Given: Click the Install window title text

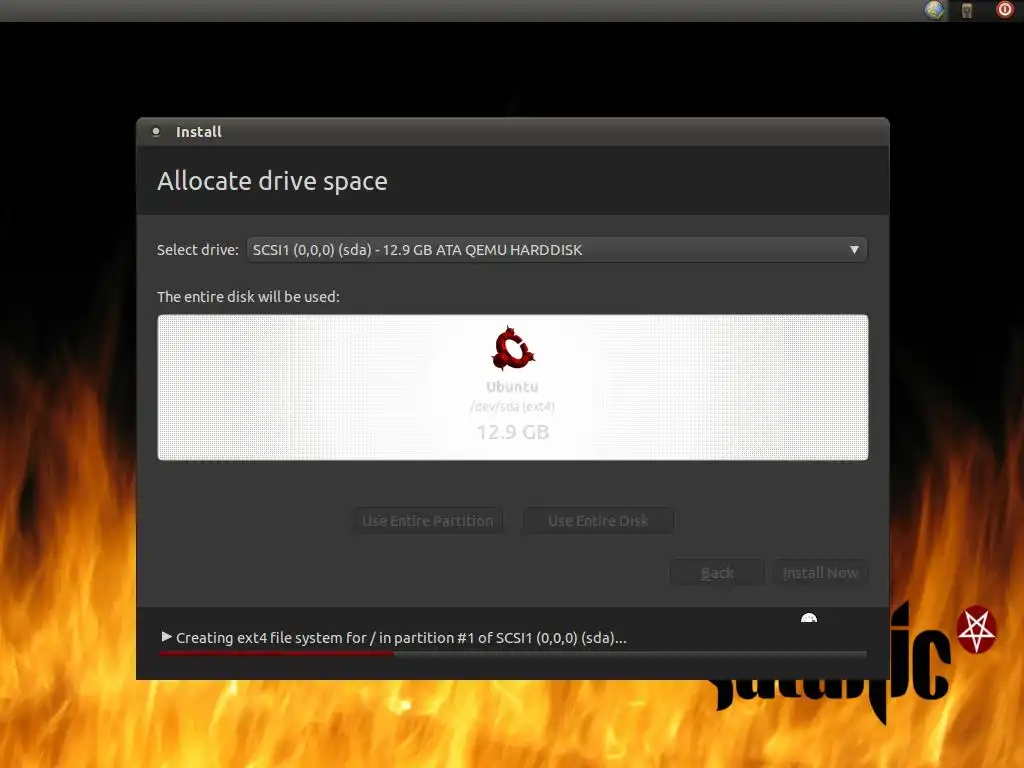Looking at the screenshot, I should (199, 131).
